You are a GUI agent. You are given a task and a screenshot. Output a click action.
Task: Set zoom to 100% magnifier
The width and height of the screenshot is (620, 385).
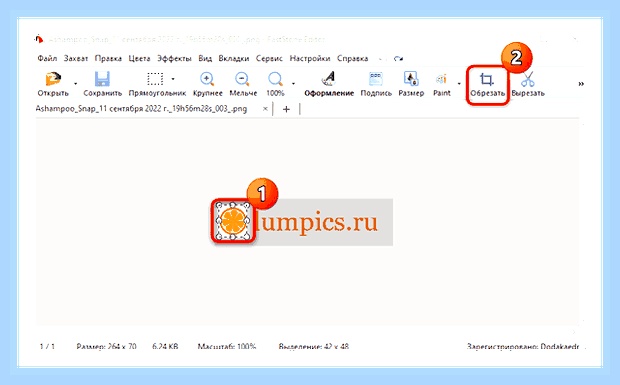pyautogui.click(x=275, y=84)
